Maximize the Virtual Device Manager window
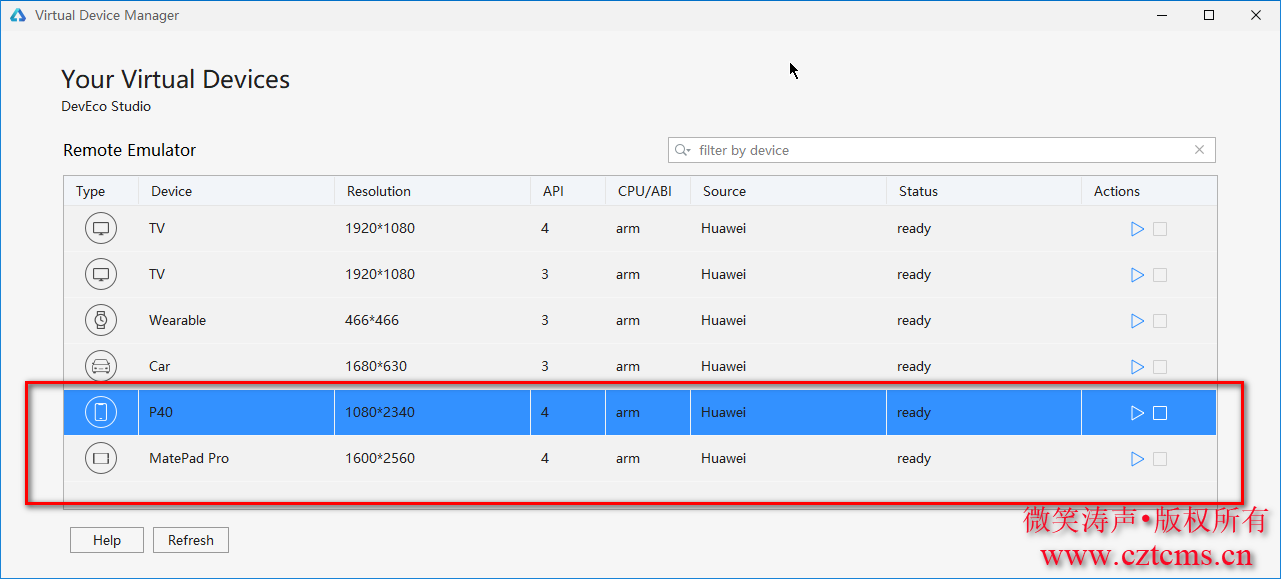This screenshot has width=1281, height=579. 1209,15
